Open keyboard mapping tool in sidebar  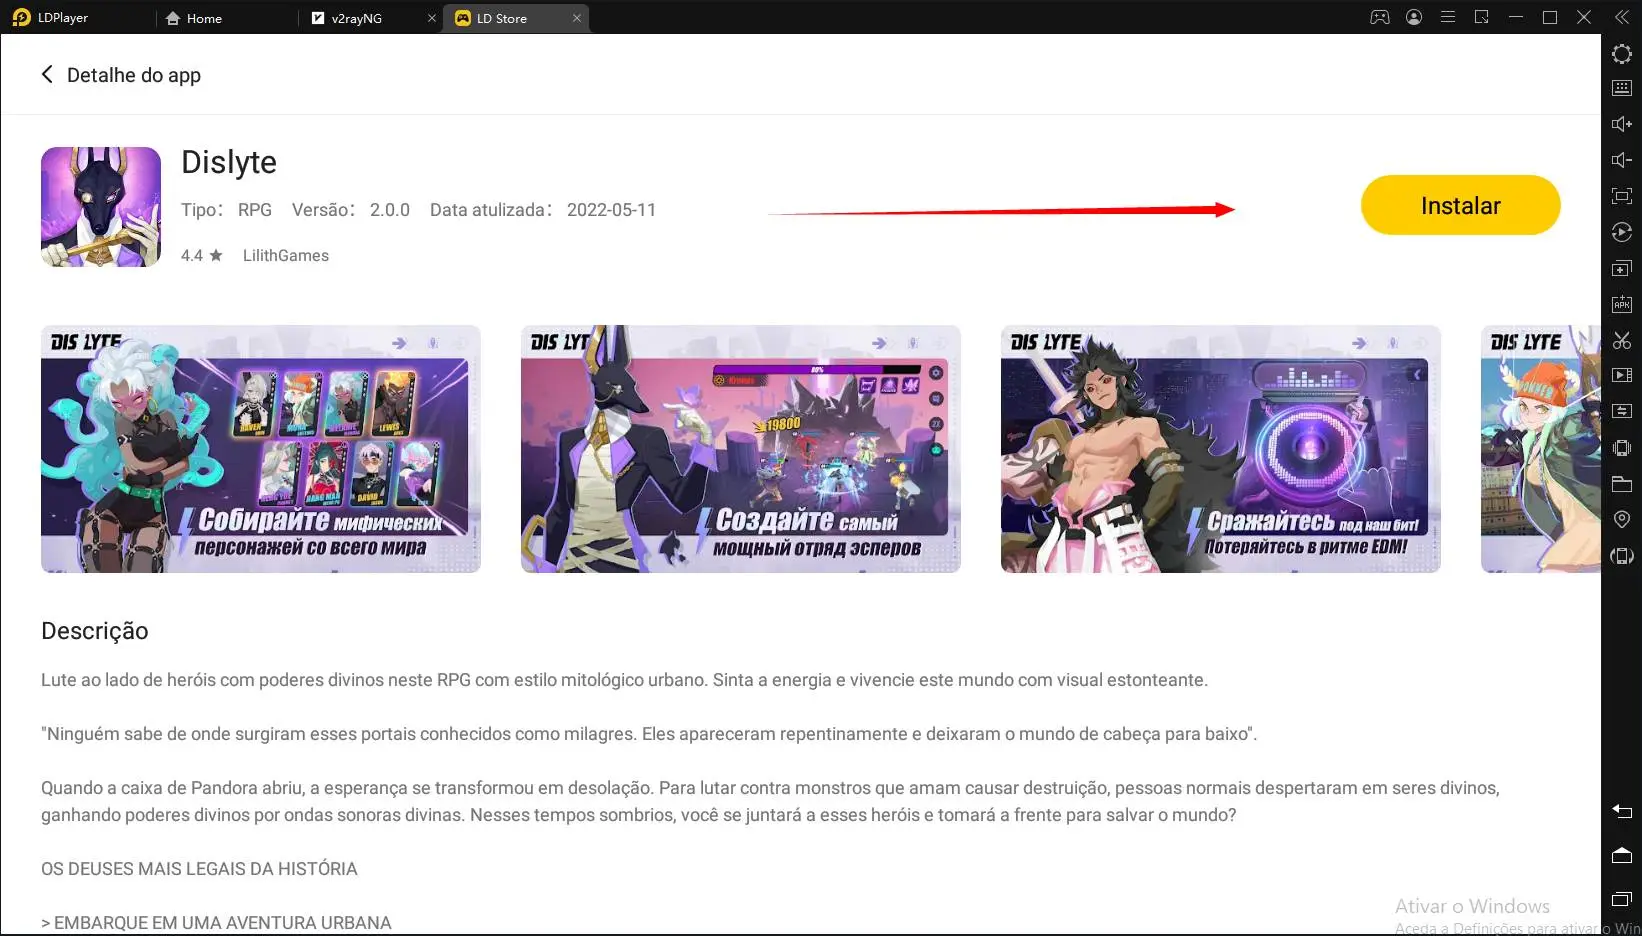(1622, 88)
